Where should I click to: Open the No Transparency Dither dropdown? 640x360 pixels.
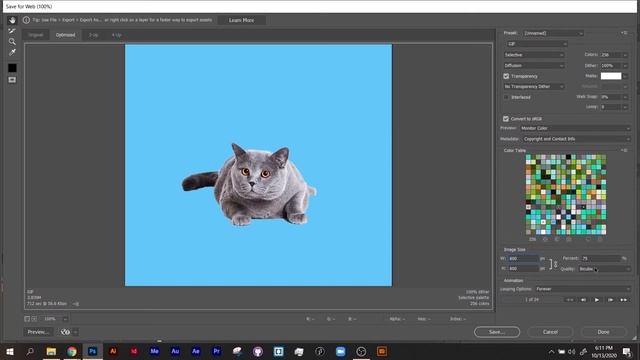pos(534,87)
